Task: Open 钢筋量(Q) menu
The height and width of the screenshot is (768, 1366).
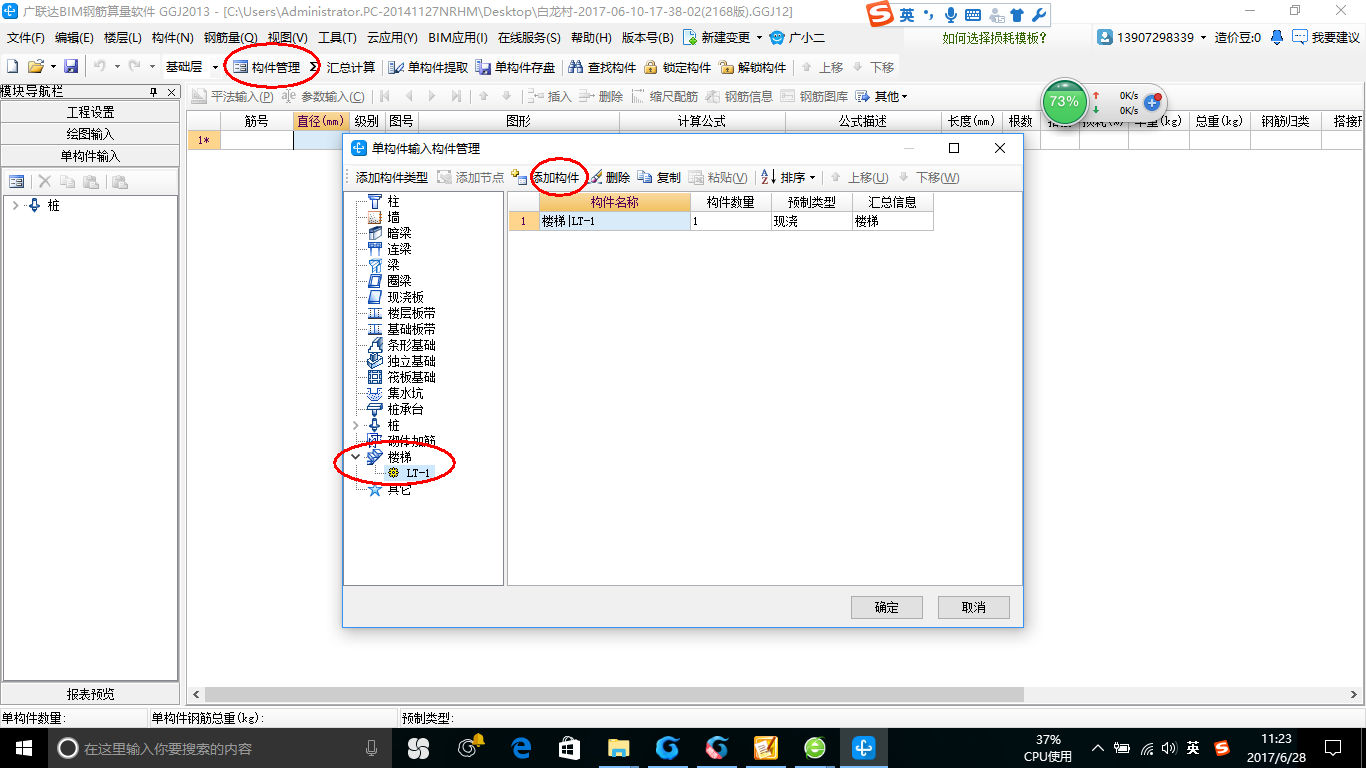Action: point(229,38)
